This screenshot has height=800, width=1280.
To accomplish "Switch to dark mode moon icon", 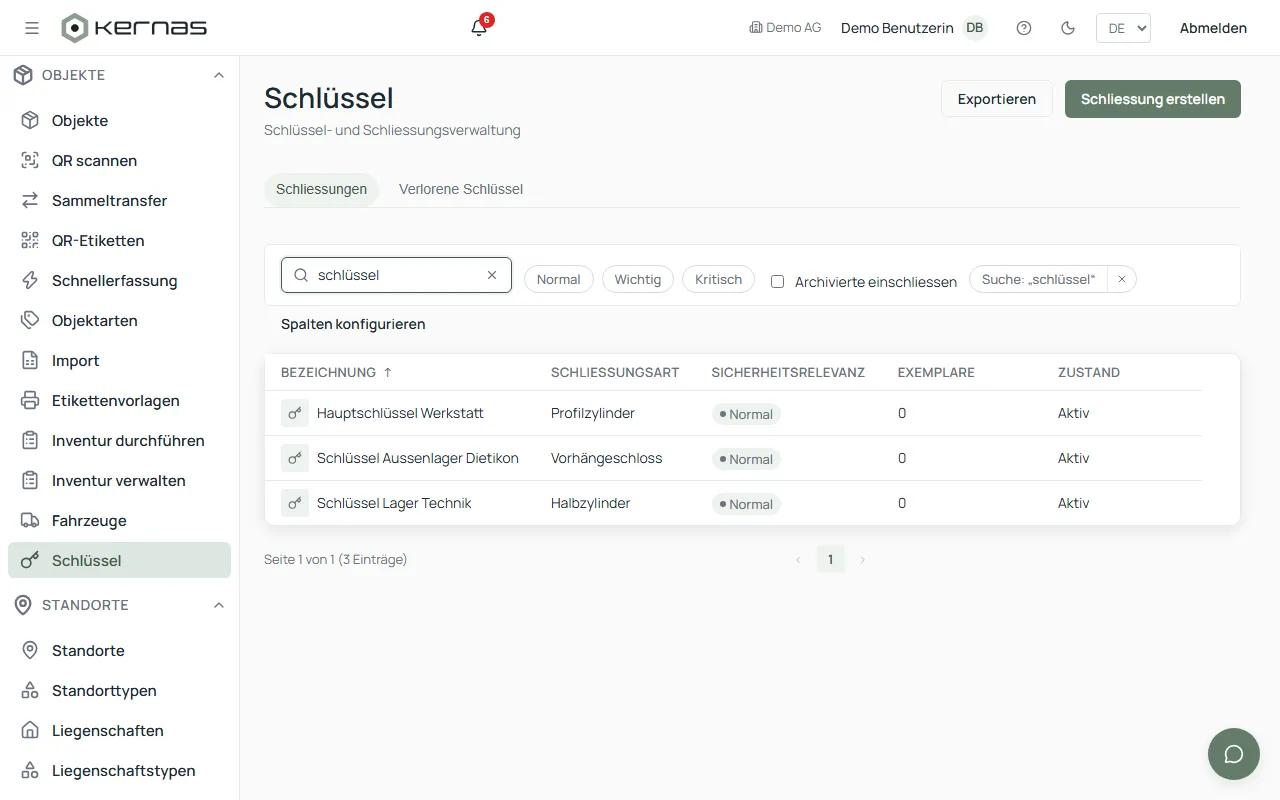I will click(1068, 28).
